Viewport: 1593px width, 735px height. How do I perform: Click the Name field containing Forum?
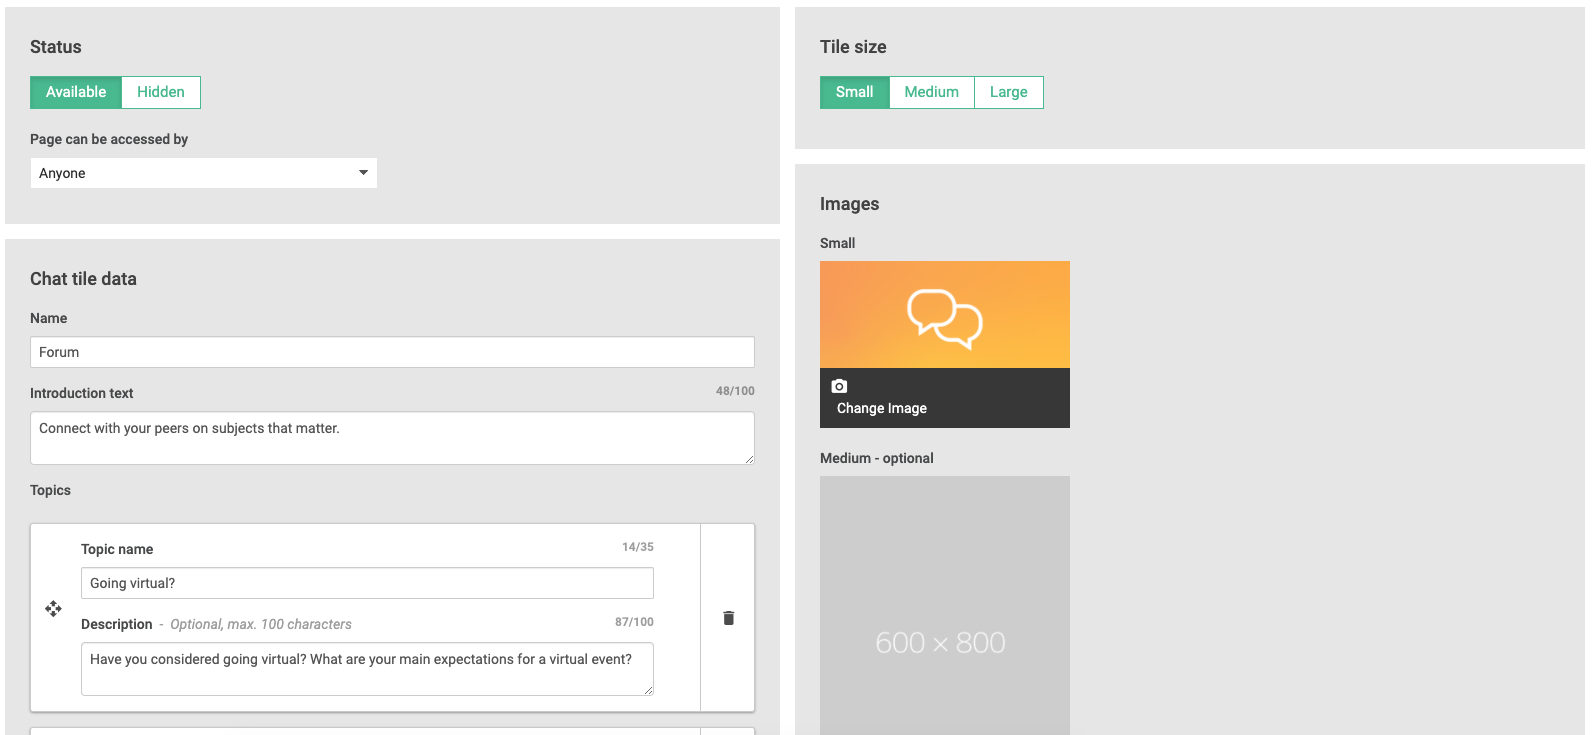(x=392, y=352)
